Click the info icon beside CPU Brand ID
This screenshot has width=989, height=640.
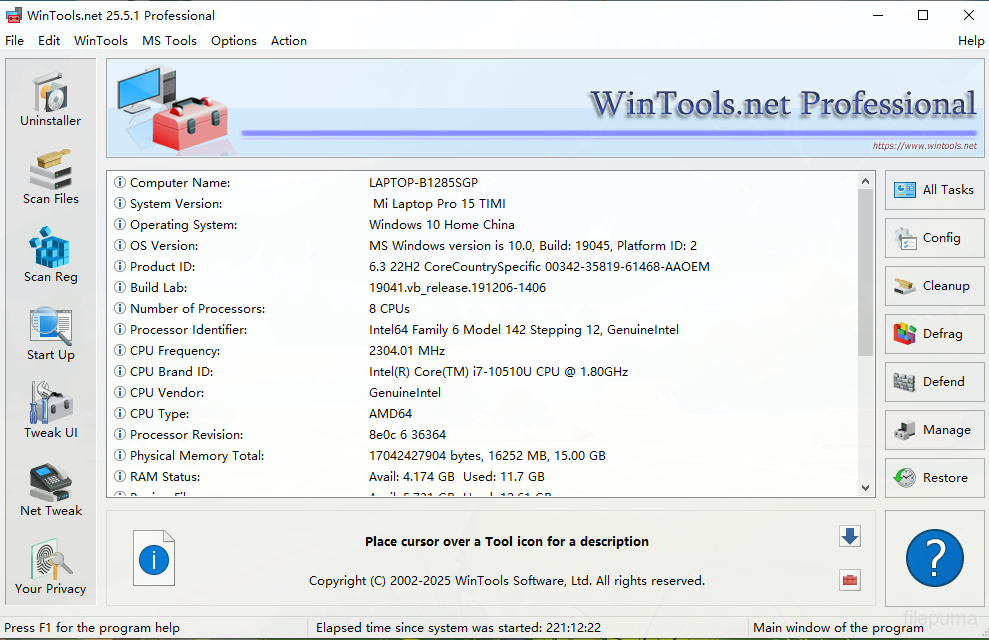tap(120, 371)
